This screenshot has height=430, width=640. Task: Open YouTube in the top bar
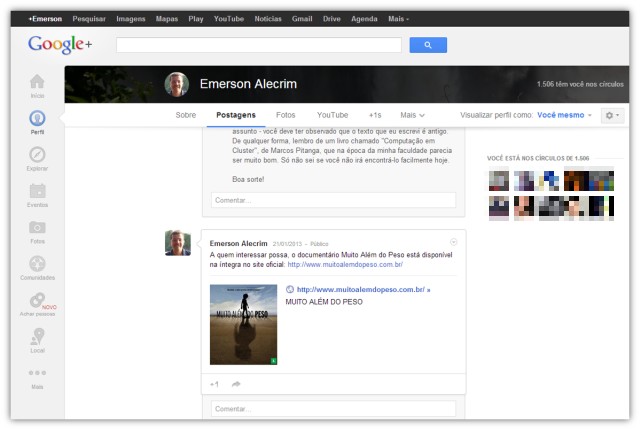tap(229, 19)
